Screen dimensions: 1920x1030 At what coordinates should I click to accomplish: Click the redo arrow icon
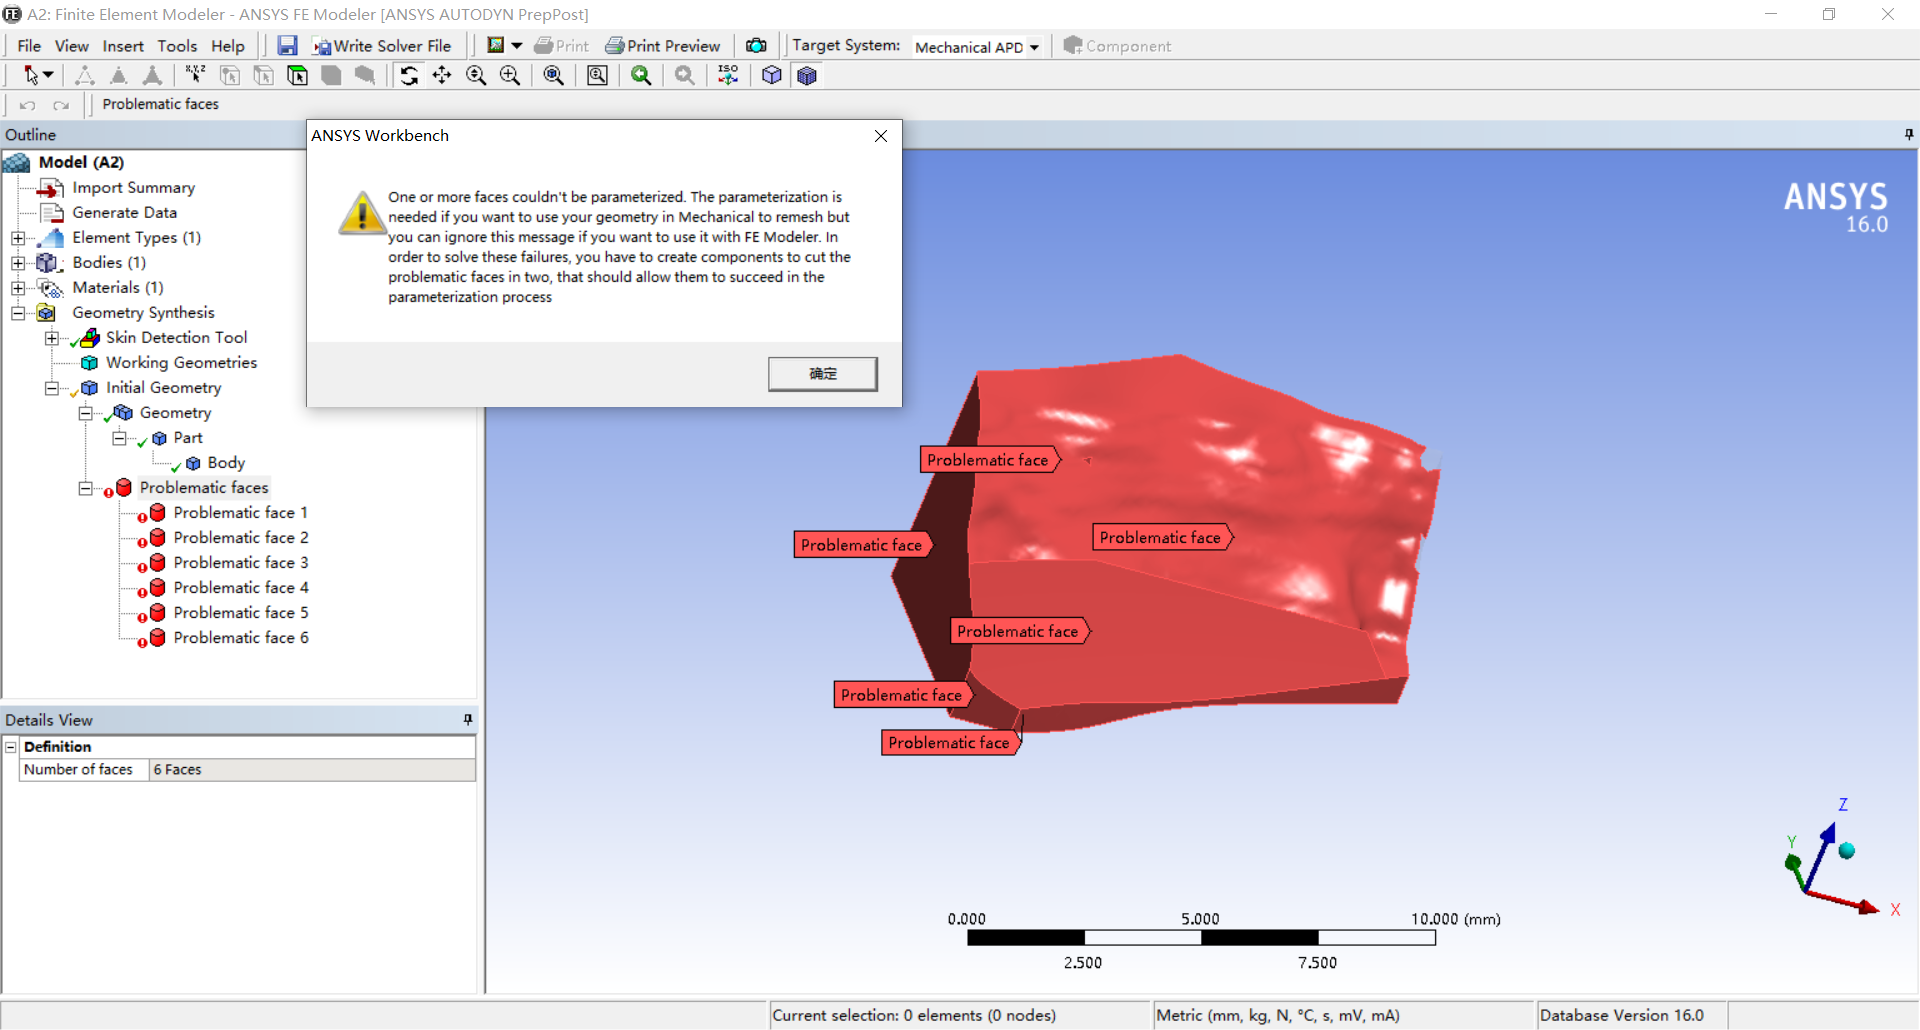click(x=62, y=105)
